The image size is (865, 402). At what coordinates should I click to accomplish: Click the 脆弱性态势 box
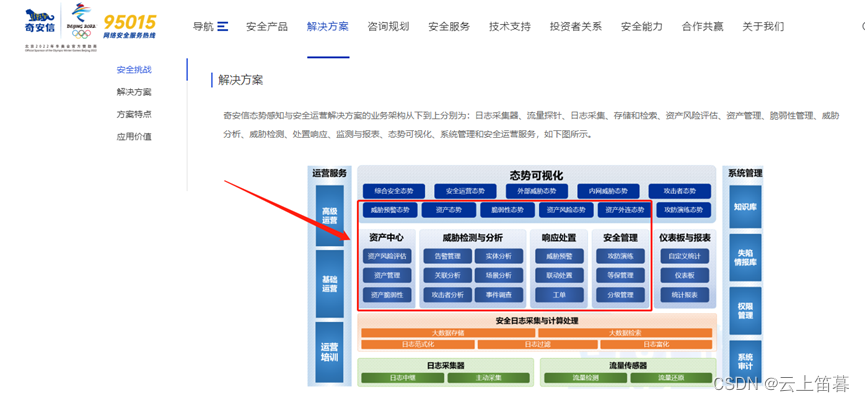coord(507,210)
